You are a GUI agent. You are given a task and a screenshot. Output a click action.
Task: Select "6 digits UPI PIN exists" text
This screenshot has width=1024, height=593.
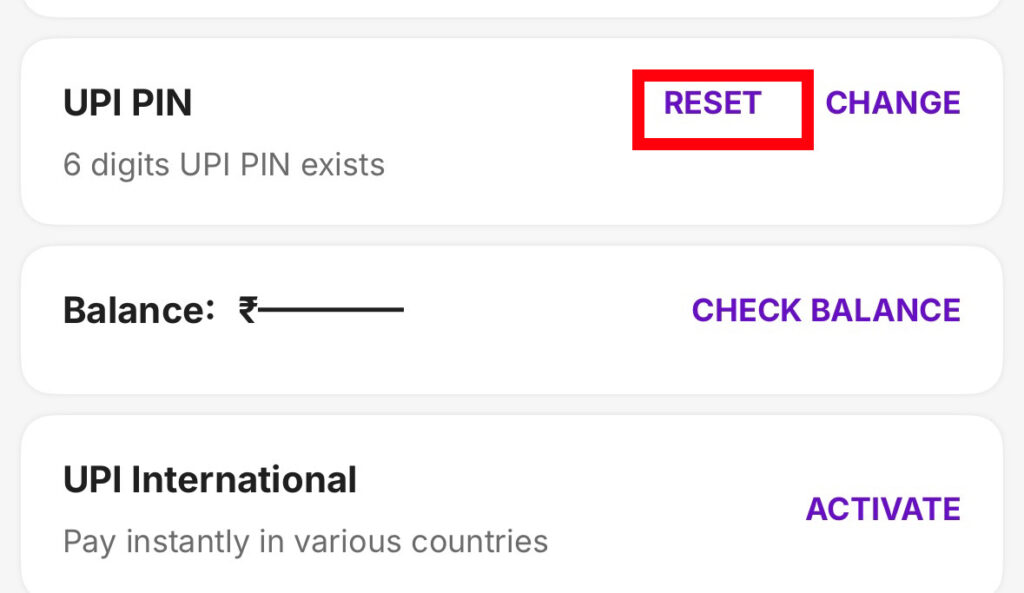pos(223,164)
